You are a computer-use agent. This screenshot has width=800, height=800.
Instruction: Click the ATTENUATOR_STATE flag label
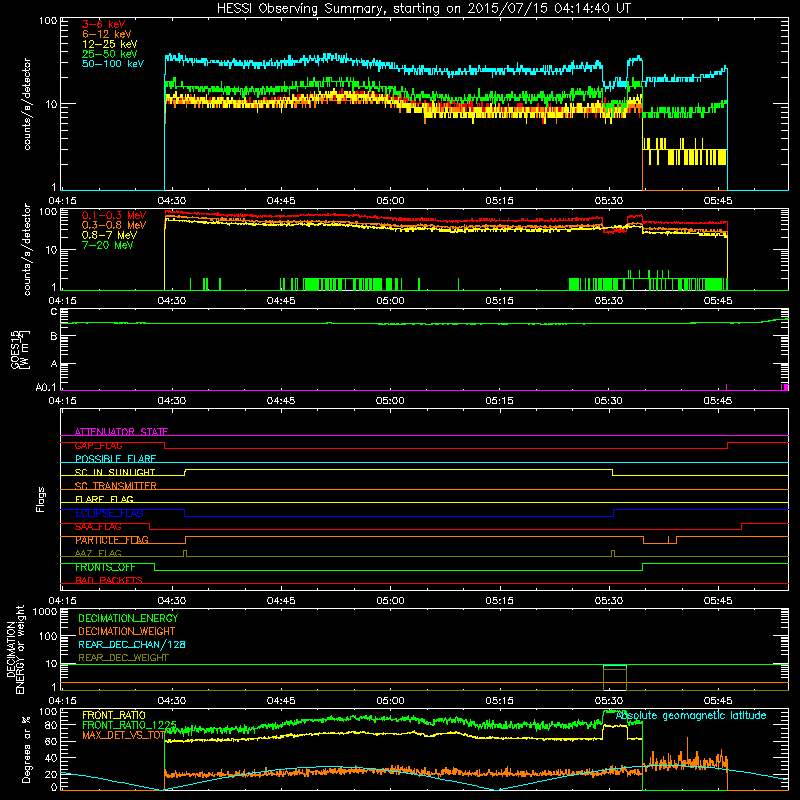[x=121, y=432]
